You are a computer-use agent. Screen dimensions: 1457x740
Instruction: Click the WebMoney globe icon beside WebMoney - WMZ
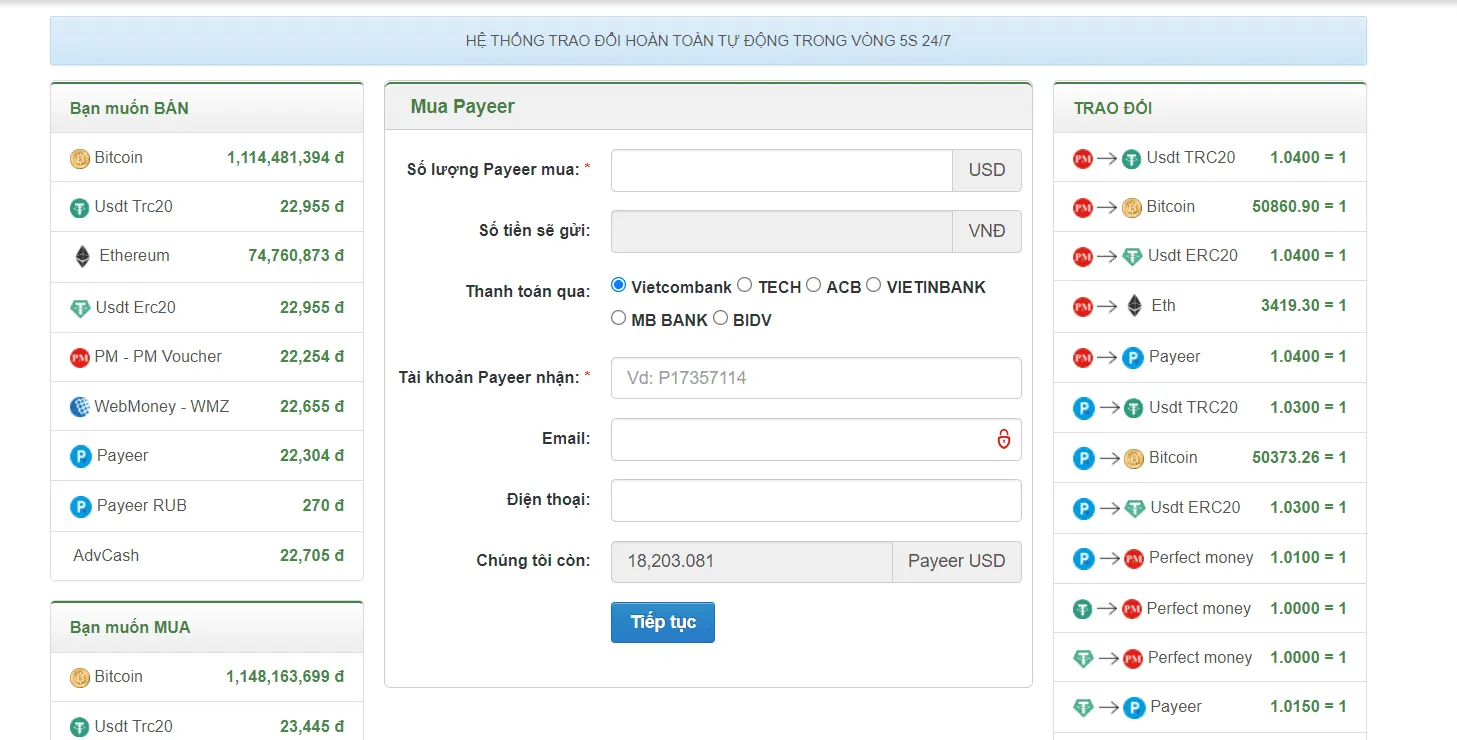pos(80,407)
